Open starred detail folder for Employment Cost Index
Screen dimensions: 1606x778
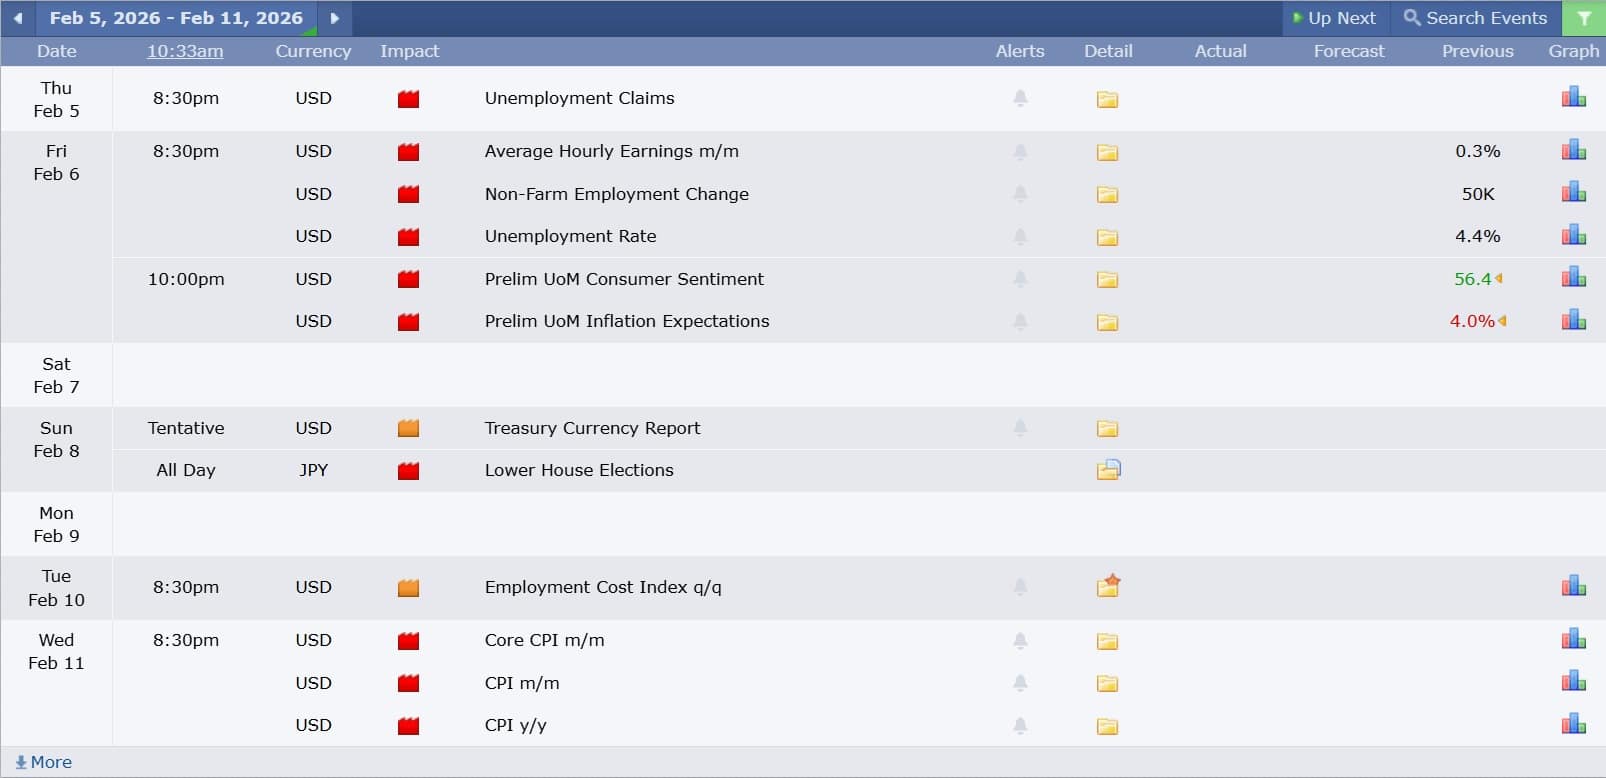point(1108,587)
